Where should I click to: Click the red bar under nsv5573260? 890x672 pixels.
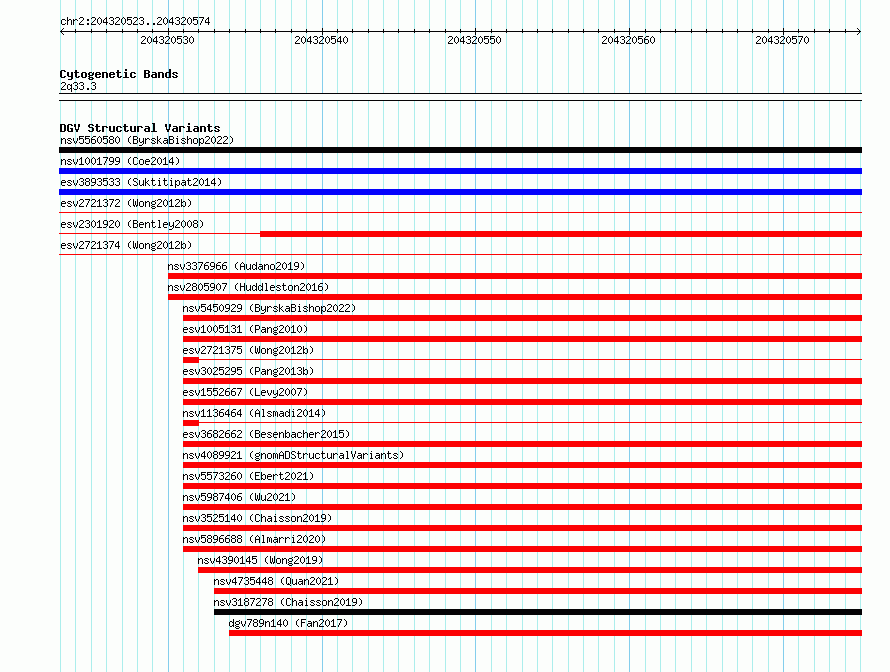click(522, 486)
